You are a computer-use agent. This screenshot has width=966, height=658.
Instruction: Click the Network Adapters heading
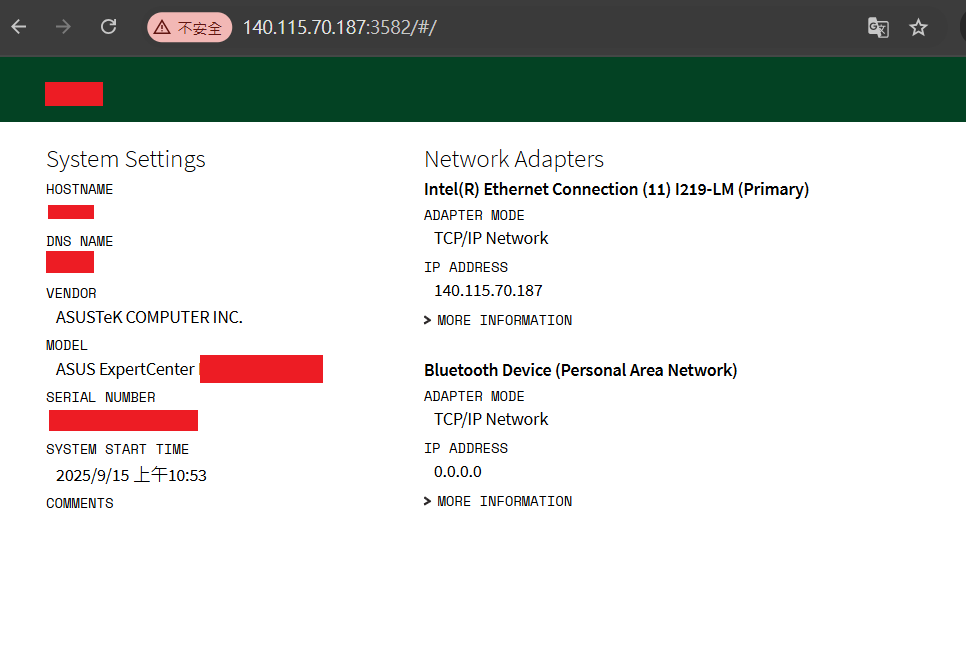coord(514,160)
